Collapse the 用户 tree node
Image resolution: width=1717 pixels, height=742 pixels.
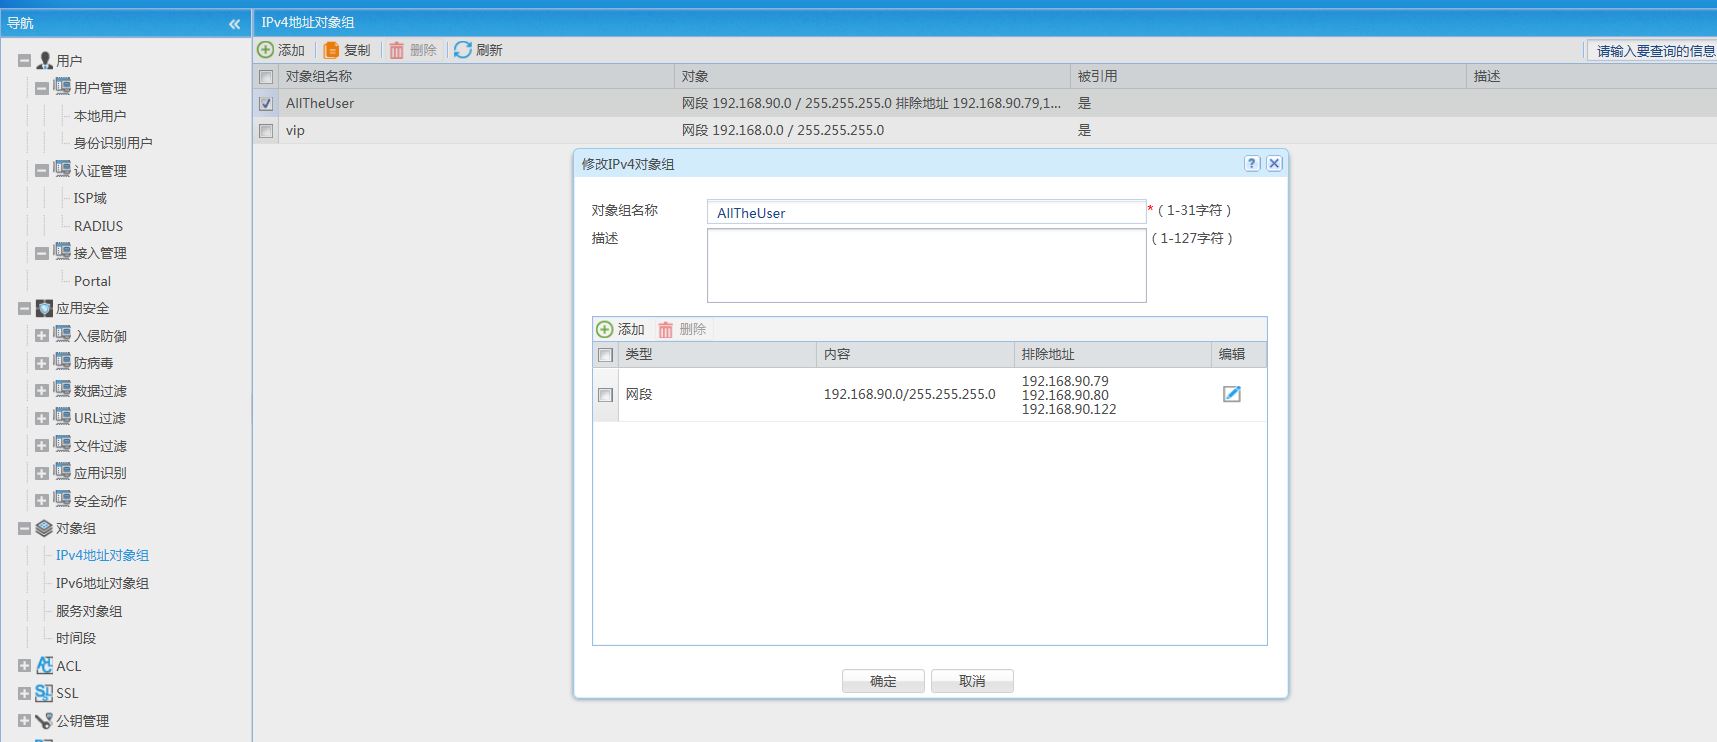click(x=24, y=61)
